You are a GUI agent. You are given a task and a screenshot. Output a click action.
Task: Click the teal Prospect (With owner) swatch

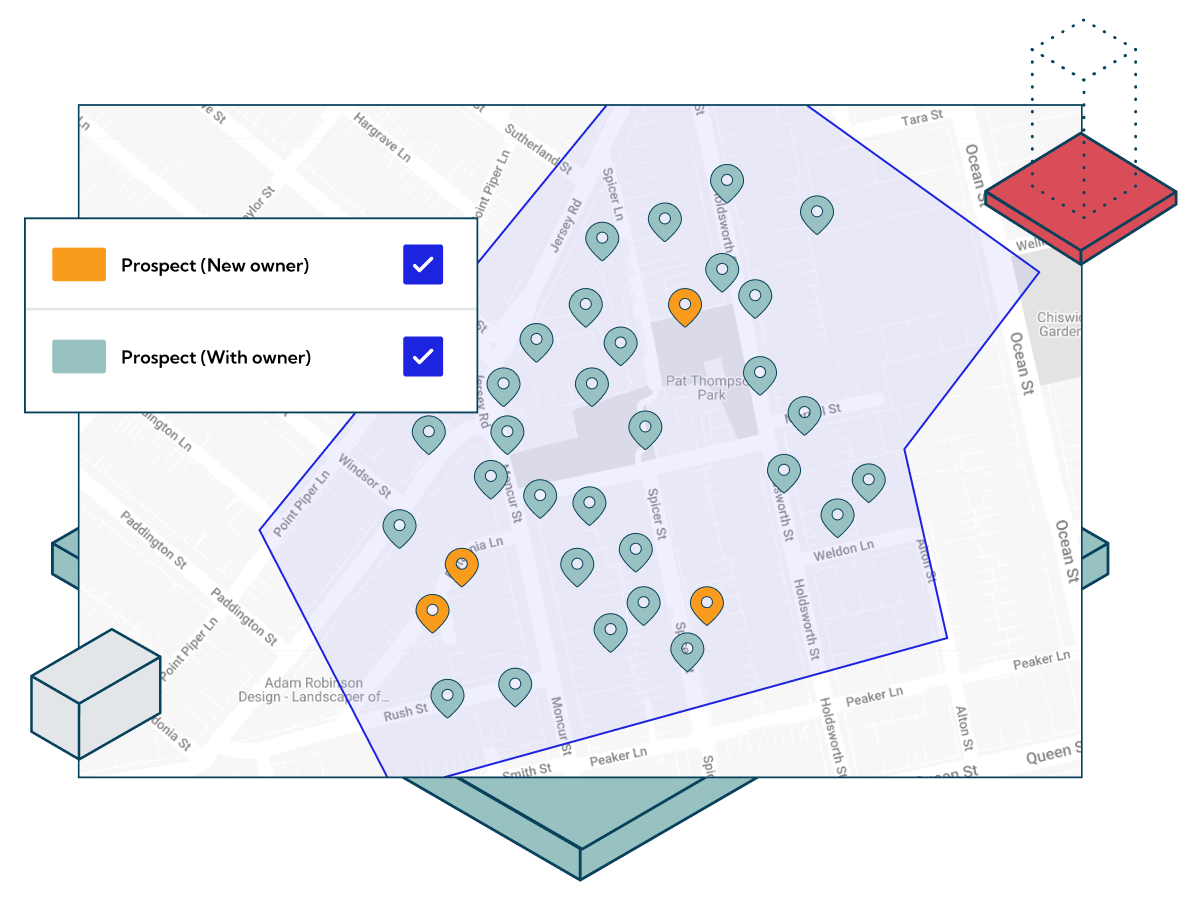pos(78,356)
